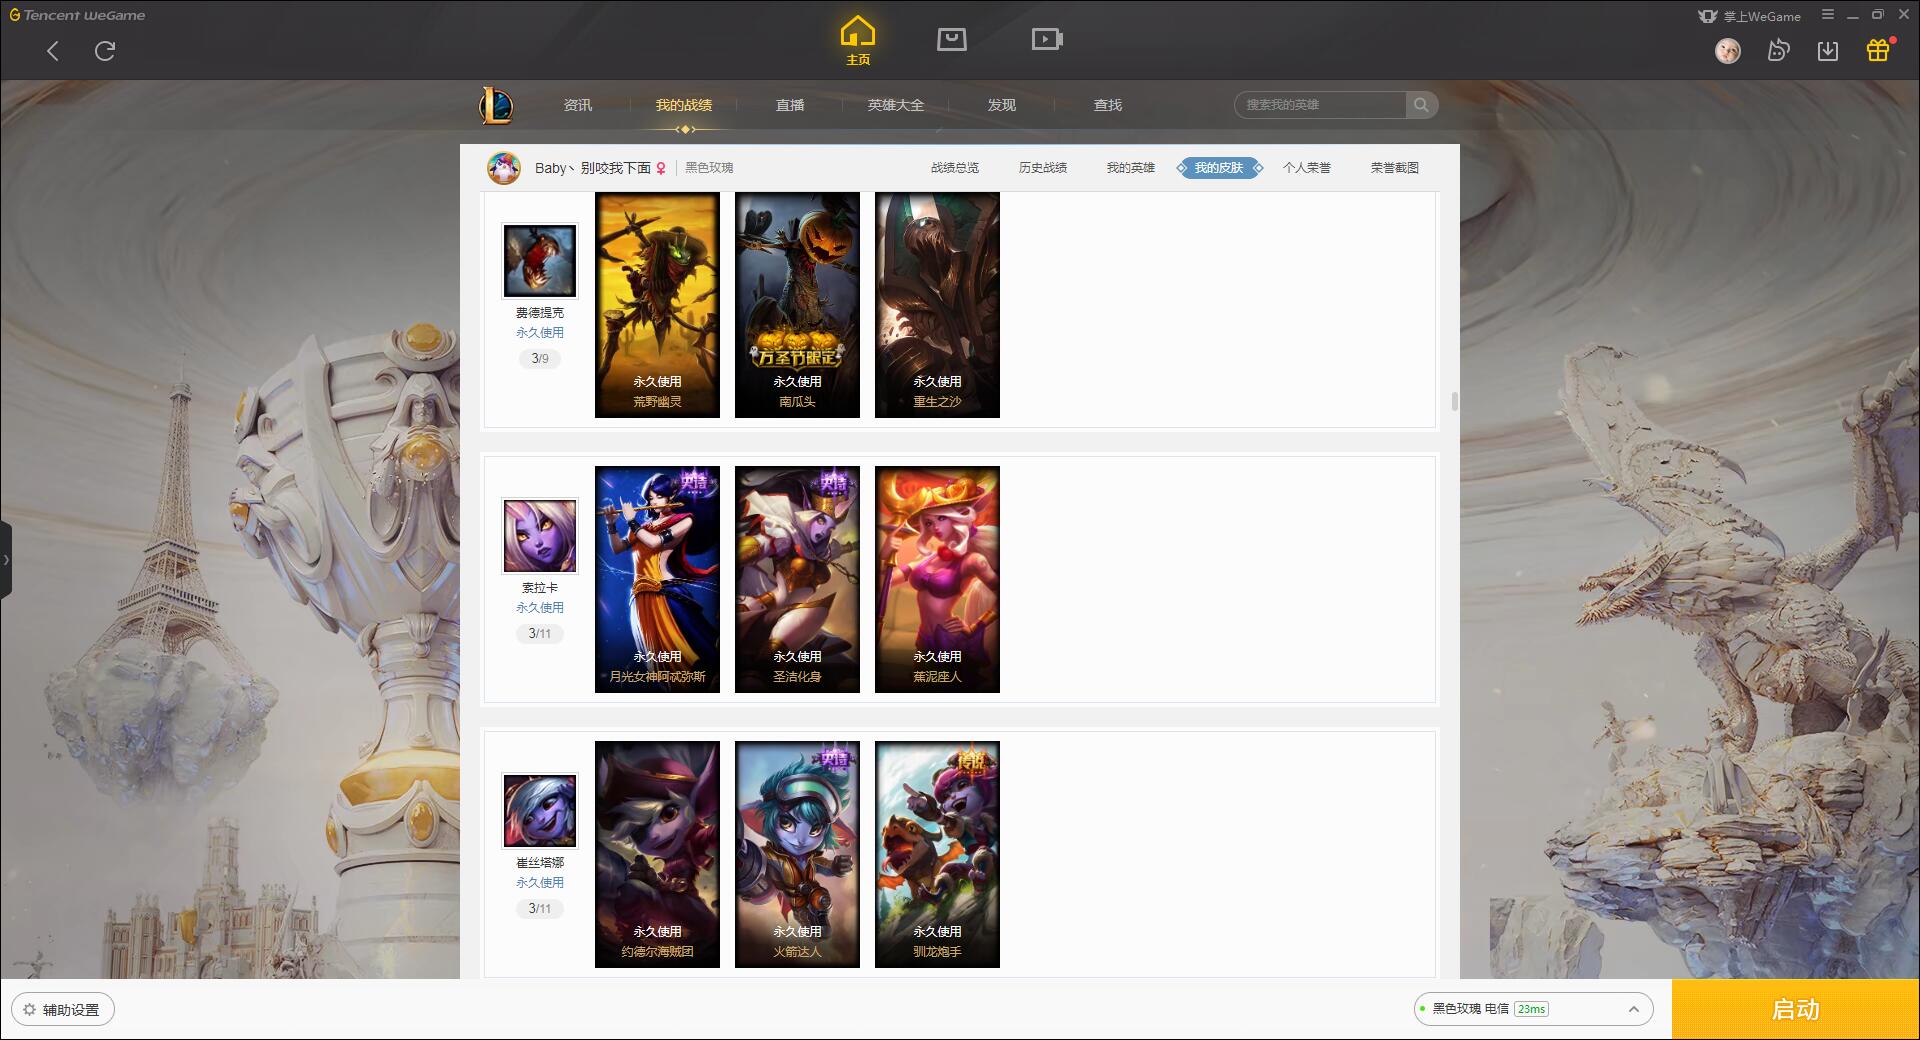1920x1040 pixels.
Task: Click 崔丝塔娜's 3/11 skin count badge
Action: point(540,908)
